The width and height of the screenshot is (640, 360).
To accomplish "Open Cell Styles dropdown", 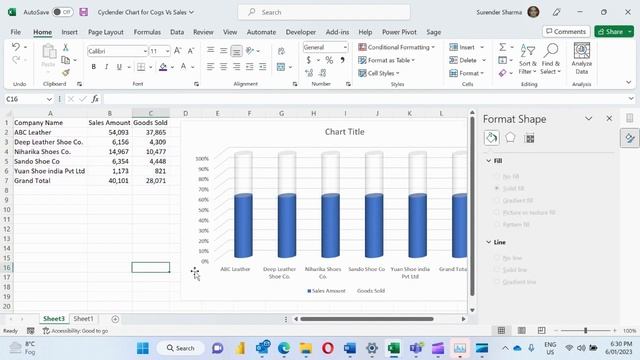I will click(379, 73).
